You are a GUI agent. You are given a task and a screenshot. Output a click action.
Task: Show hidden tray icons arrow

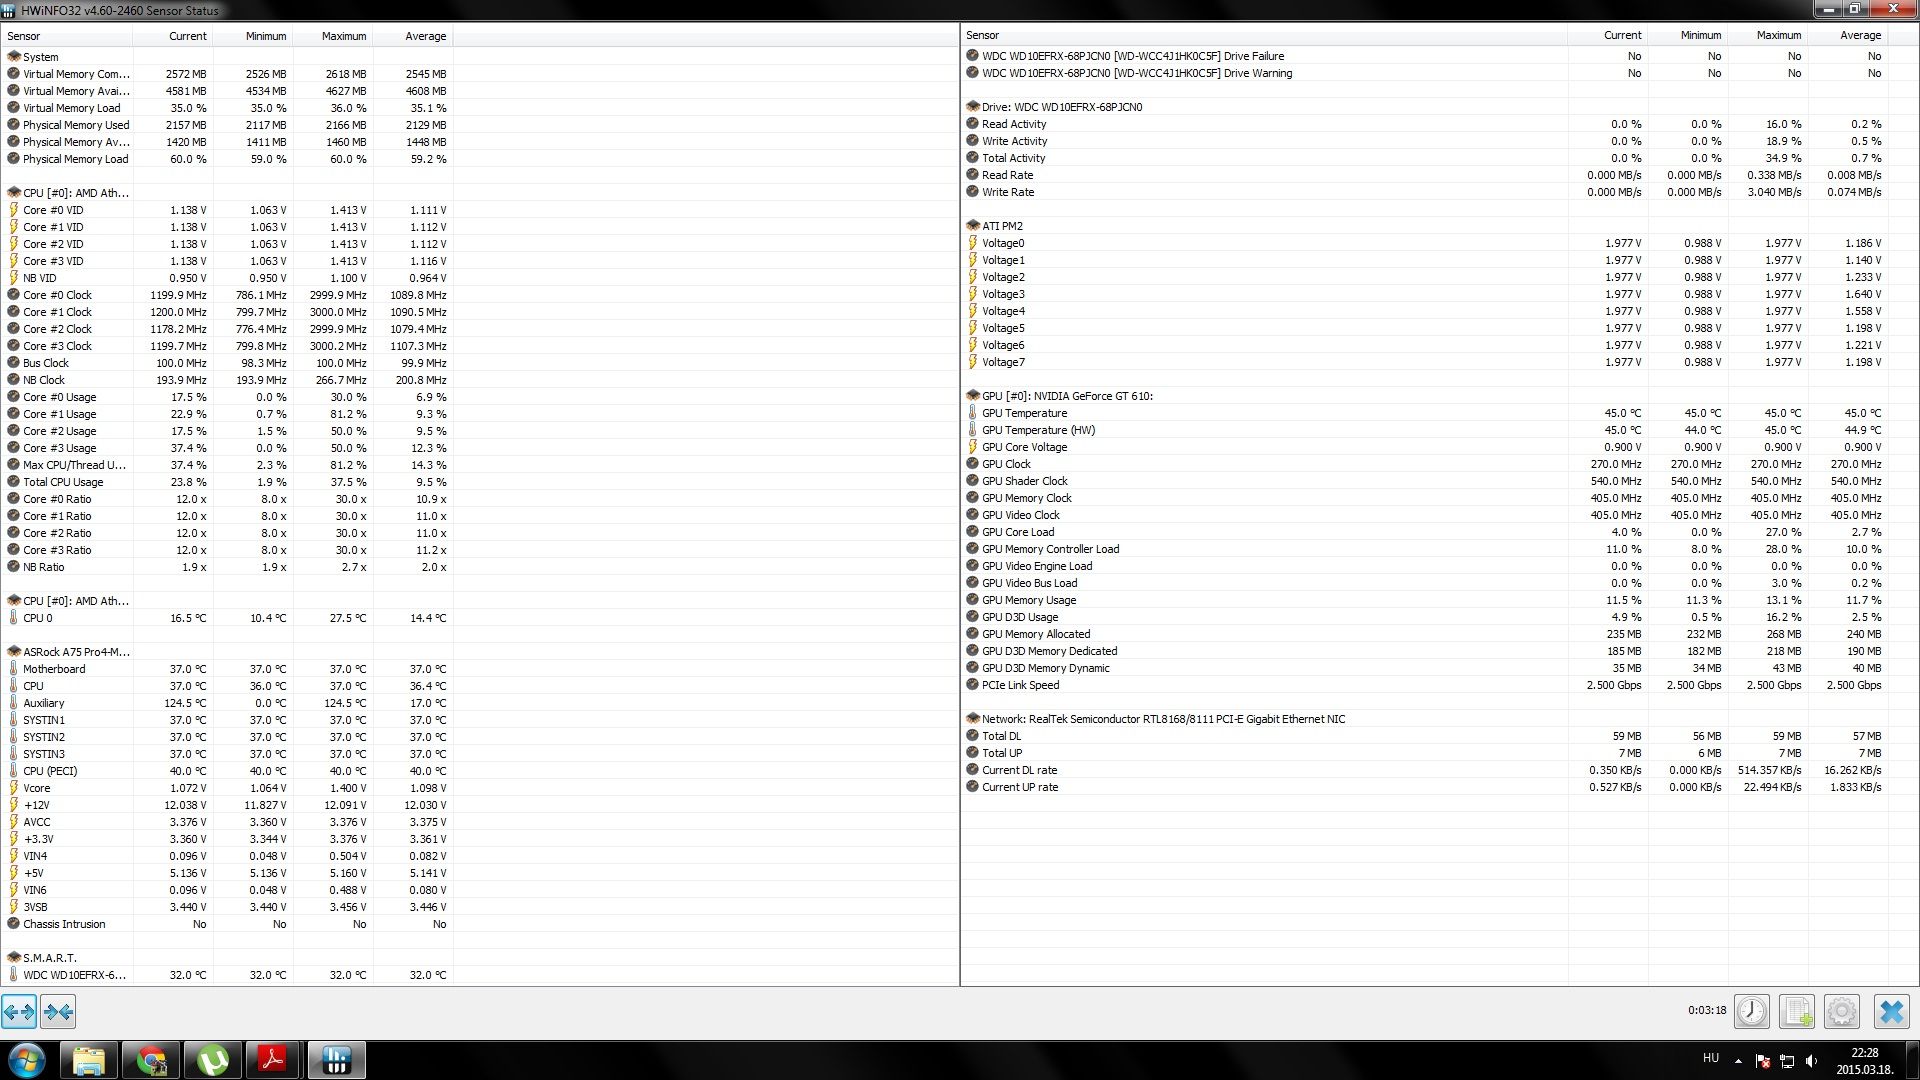[x=1738, y=1060]
